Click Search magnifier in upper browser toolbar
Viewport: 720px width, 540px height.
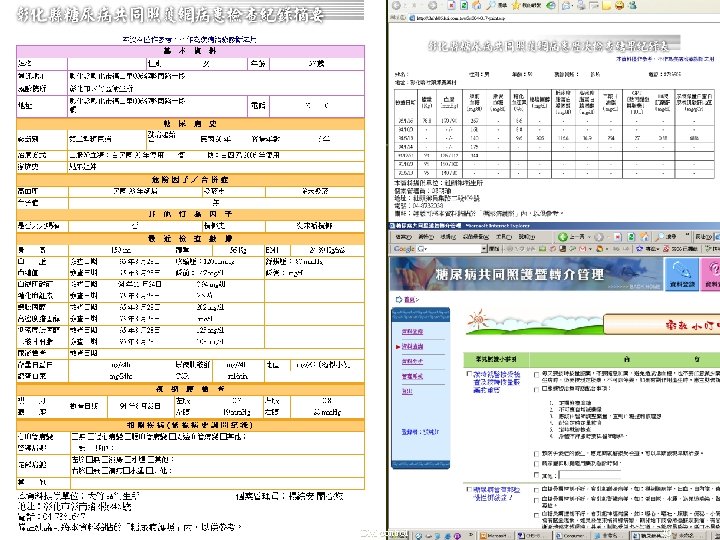click(x=491, y=6)
